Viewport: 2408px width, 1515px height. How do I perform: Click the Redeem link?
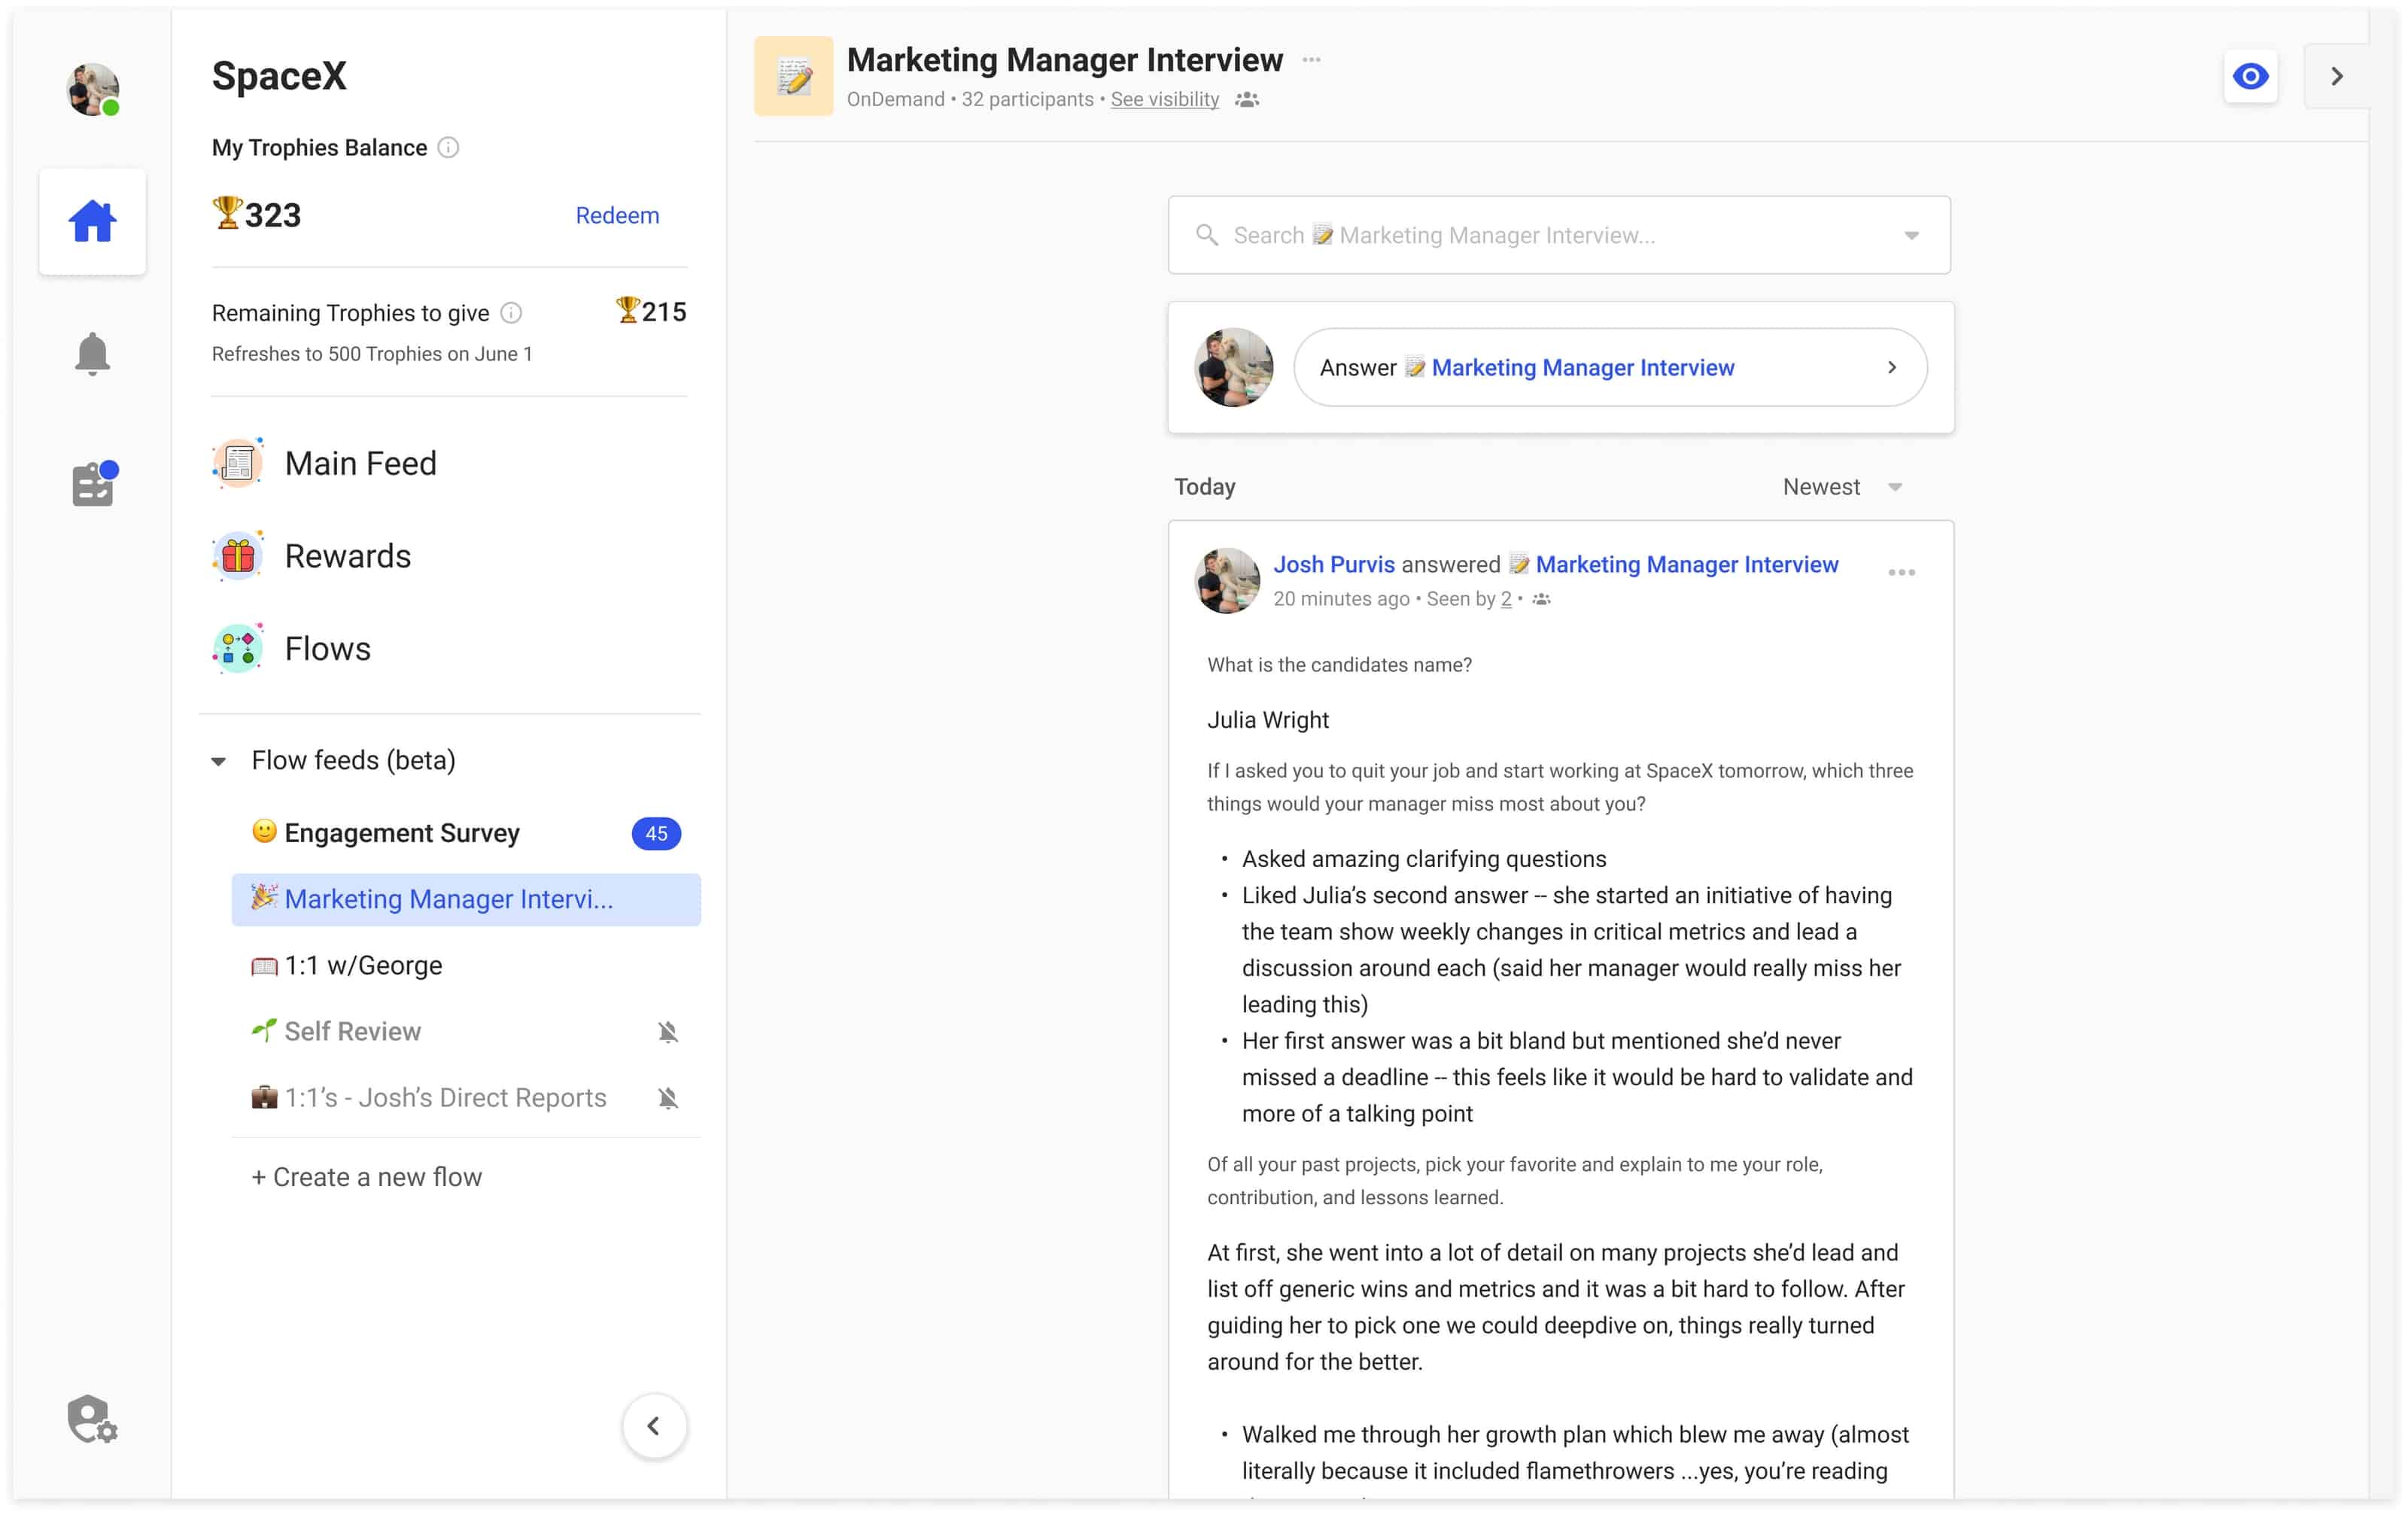pyautogui.click(x=617, y=215)
